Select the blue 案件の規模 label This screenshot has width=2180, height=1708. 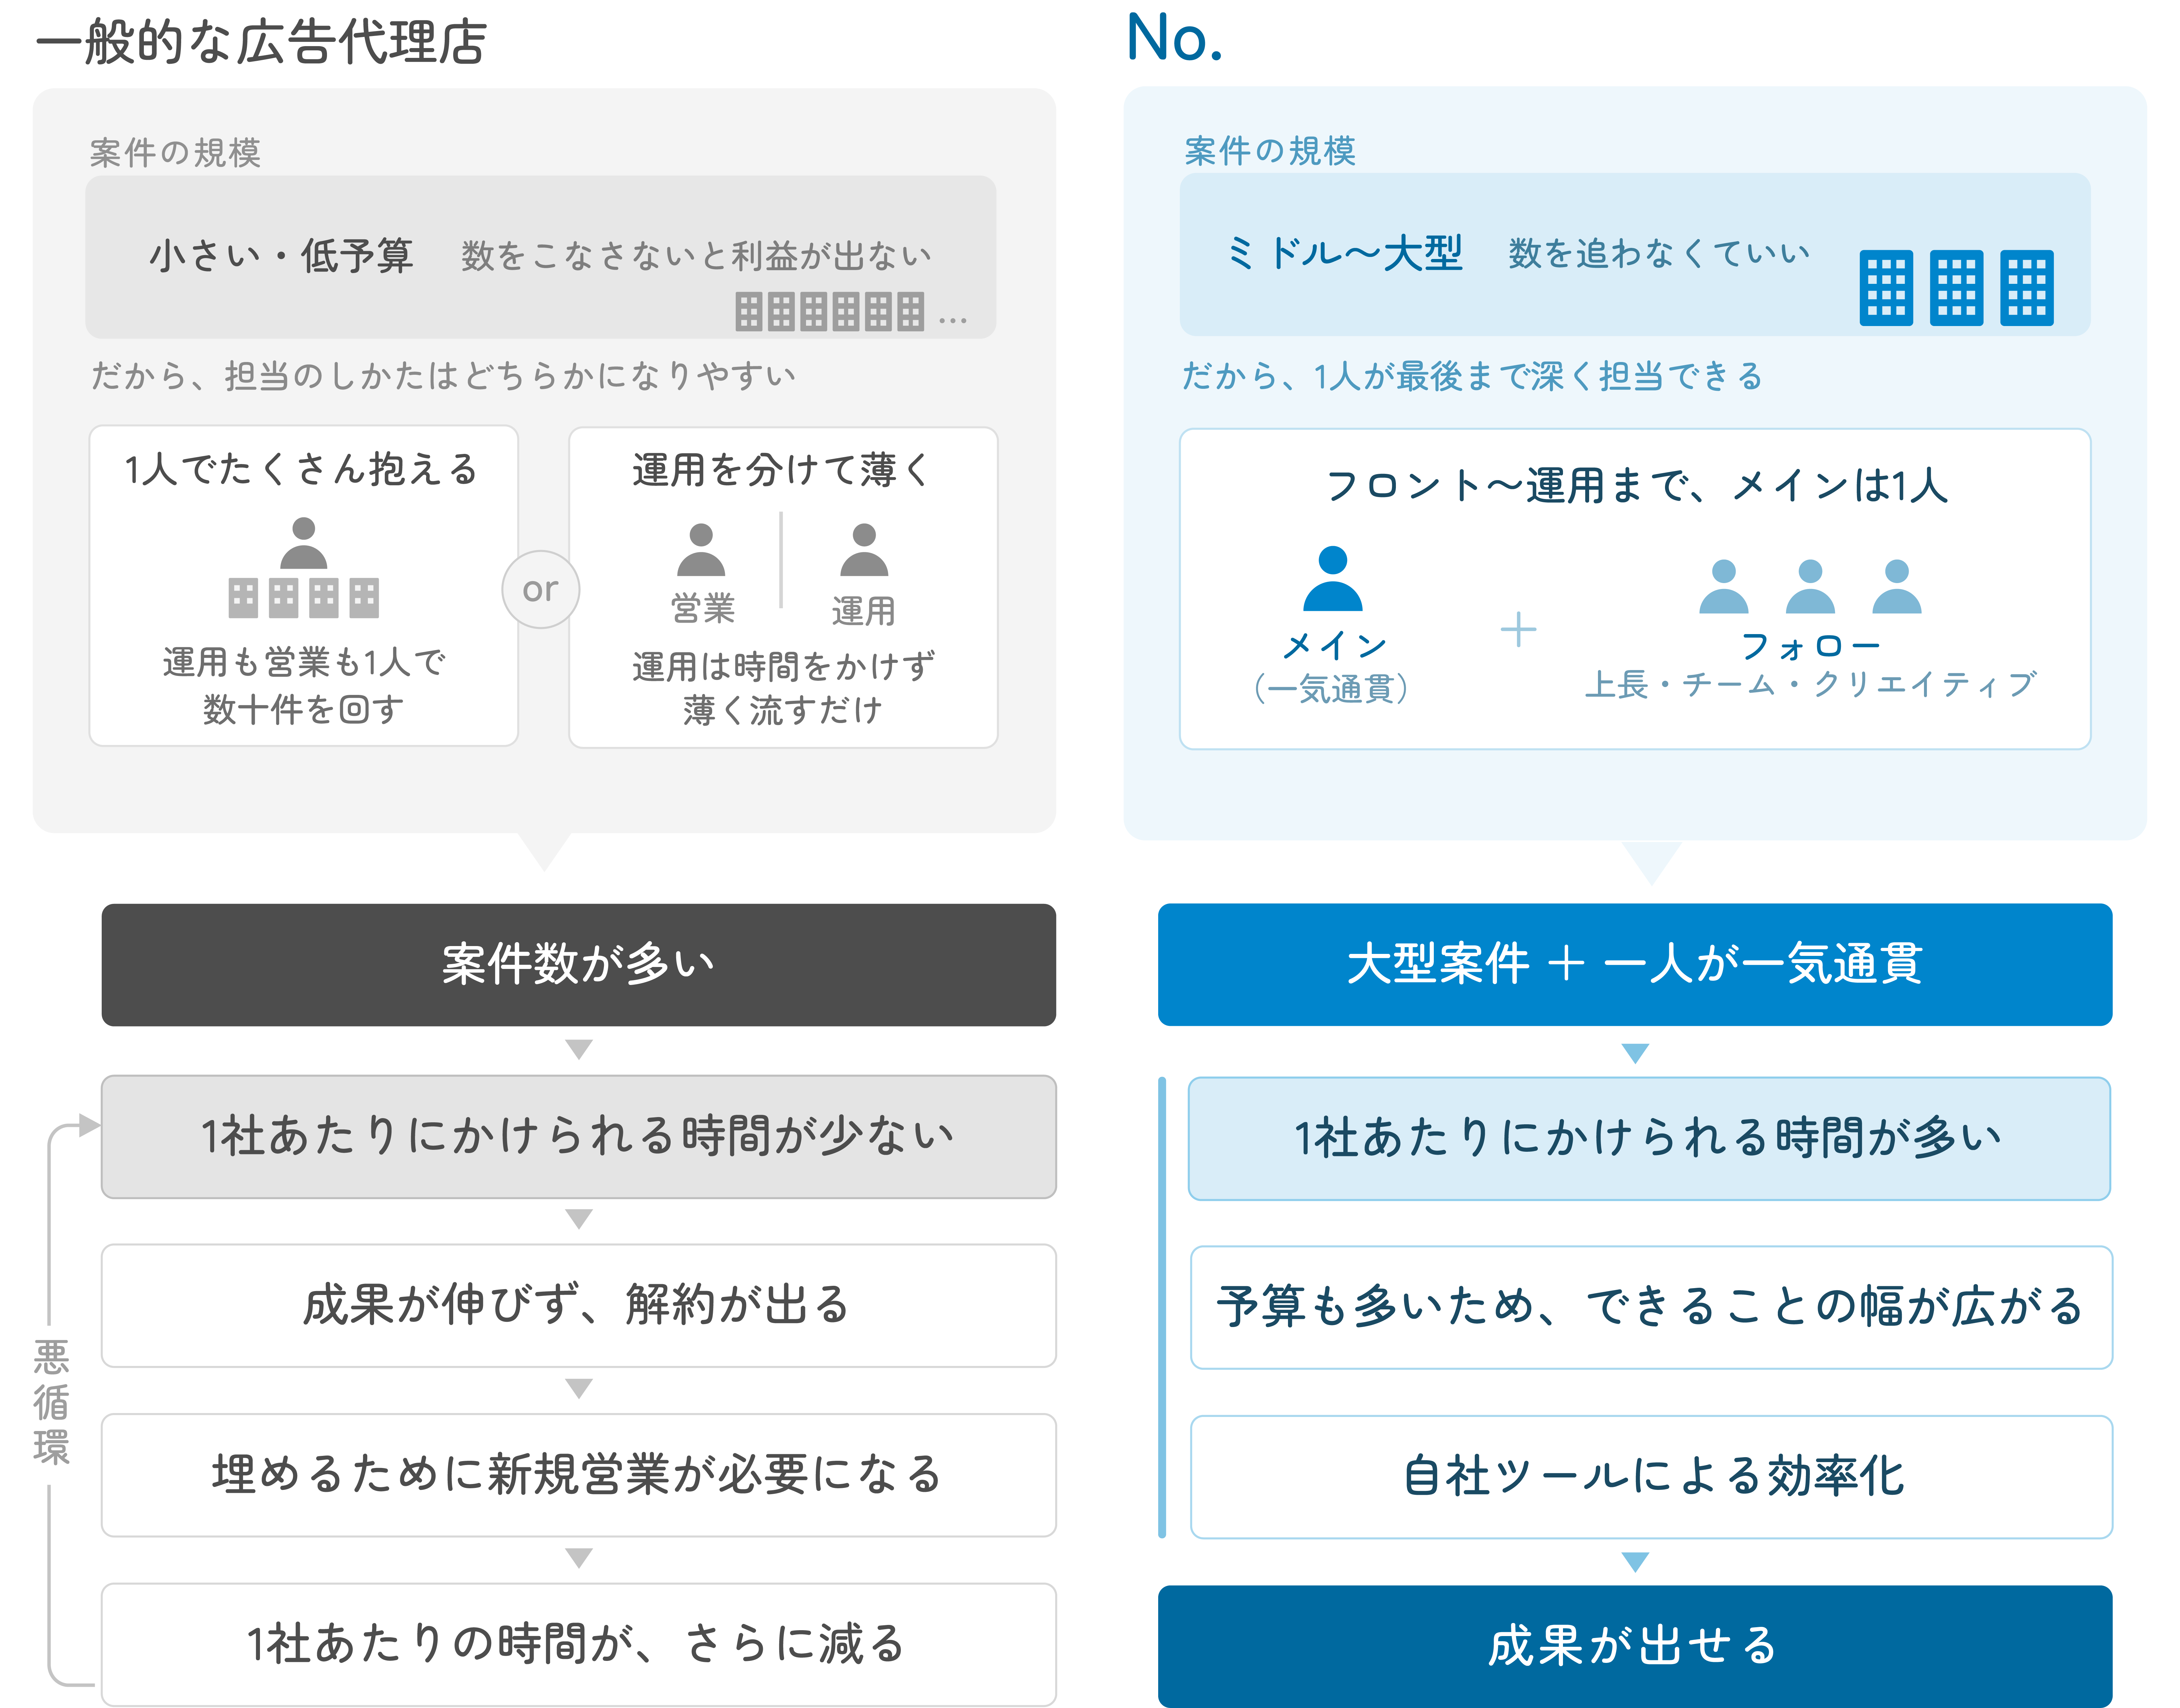pyautogui.click(x=1270, y=151)
